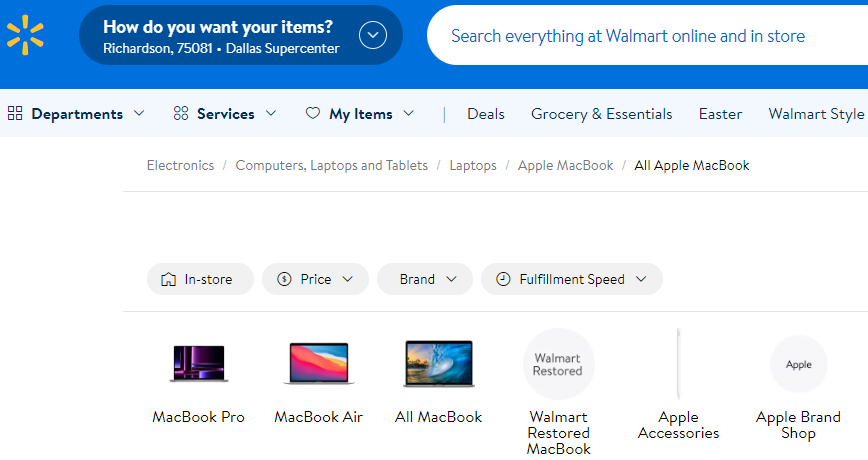Click the Electronics breadcrumb link

pyautogui.click(x=180, y=165)
